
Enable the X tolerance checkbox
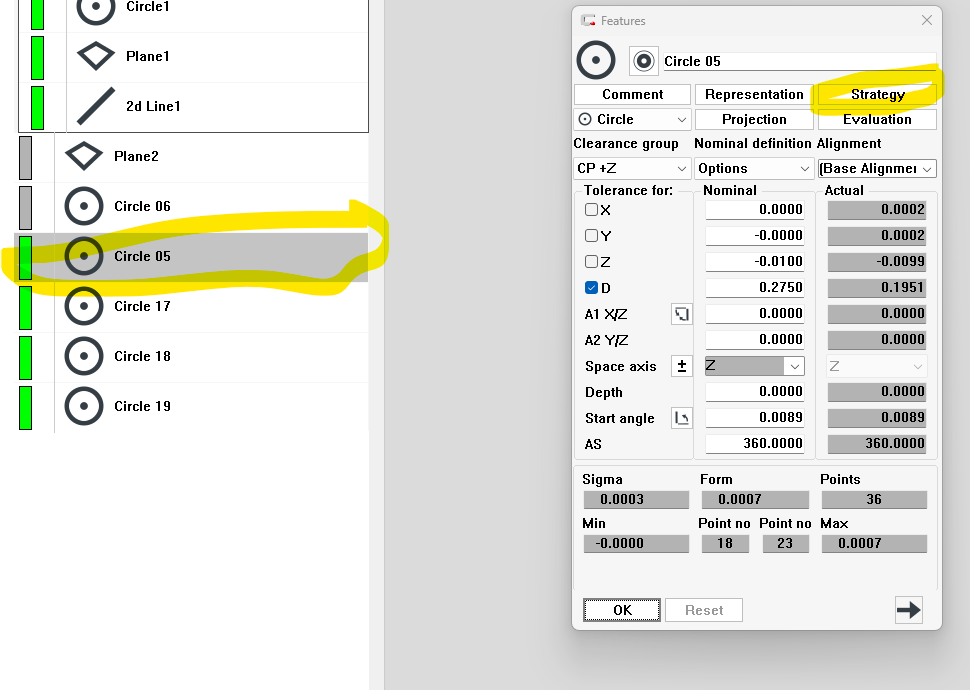591,210
